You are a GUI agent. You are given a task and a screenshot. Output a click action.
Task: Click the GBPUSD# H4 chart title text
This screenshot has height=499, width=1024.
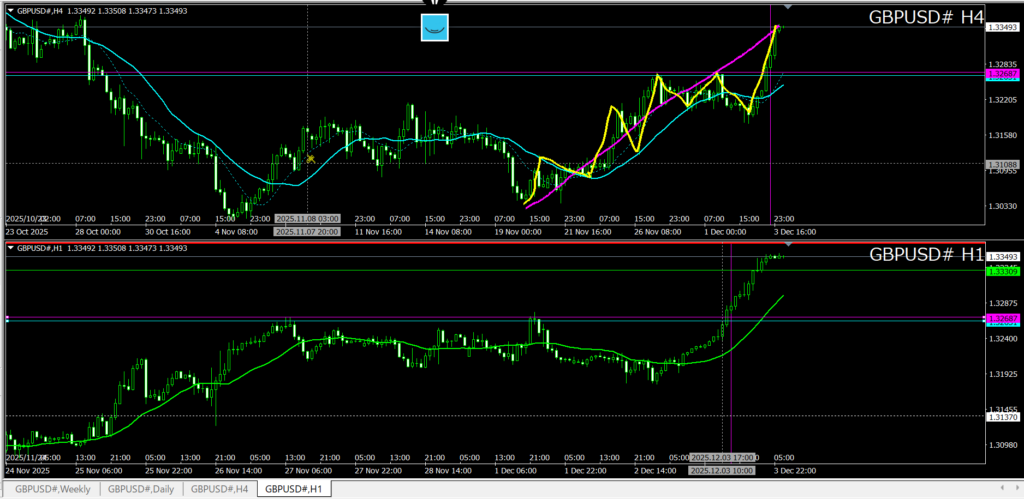click(926, 18)
